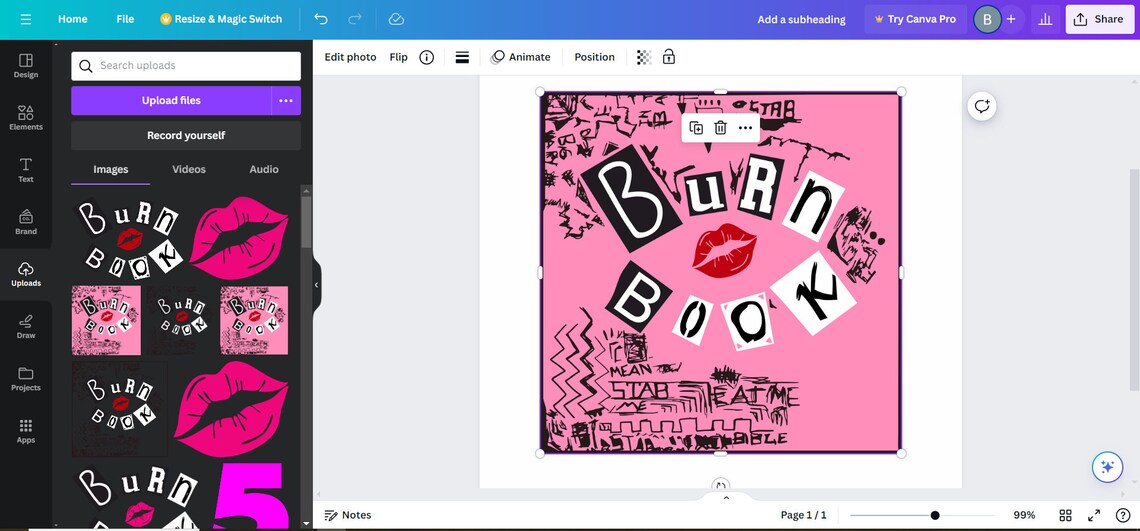The width and height of the screenshot is (1140, 531).
Task: Open the Animate option
Action: coord(521,57)
